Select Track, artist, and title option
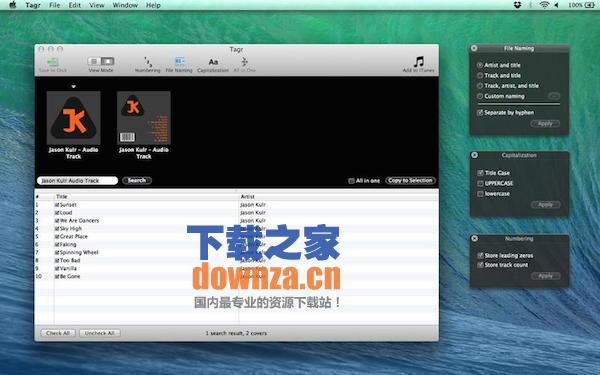 coord(480,86)
